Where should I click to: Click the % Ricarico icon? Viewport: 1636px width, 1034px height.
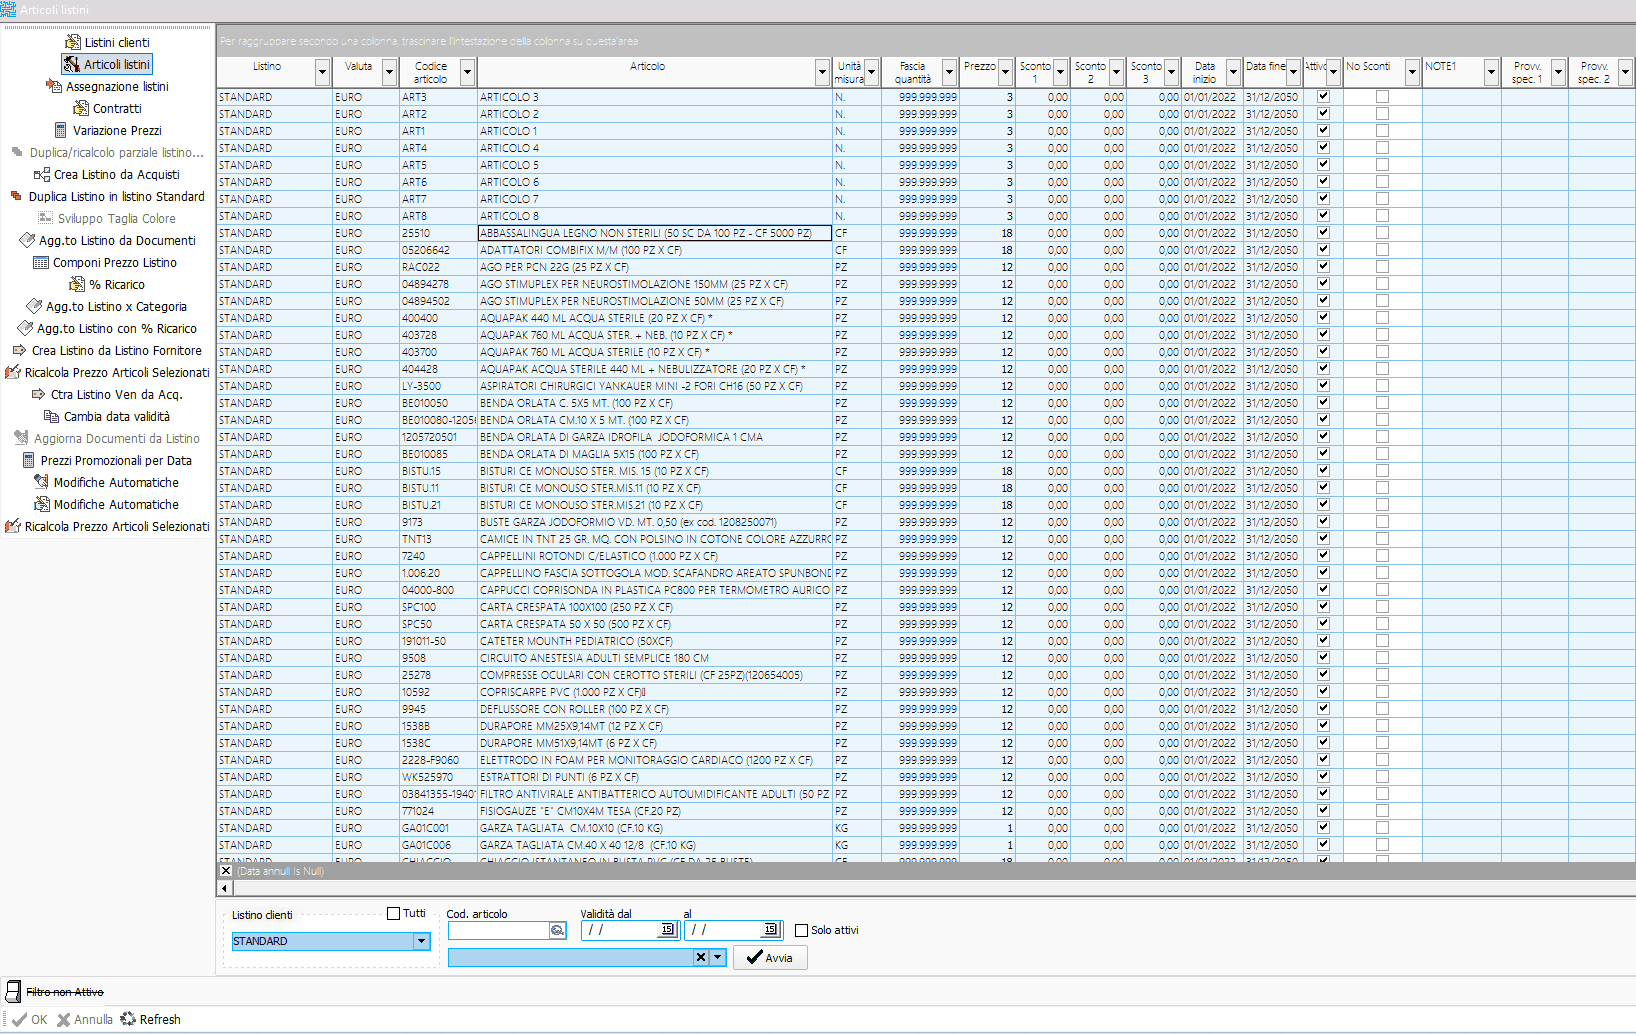(x=77, y=284)
